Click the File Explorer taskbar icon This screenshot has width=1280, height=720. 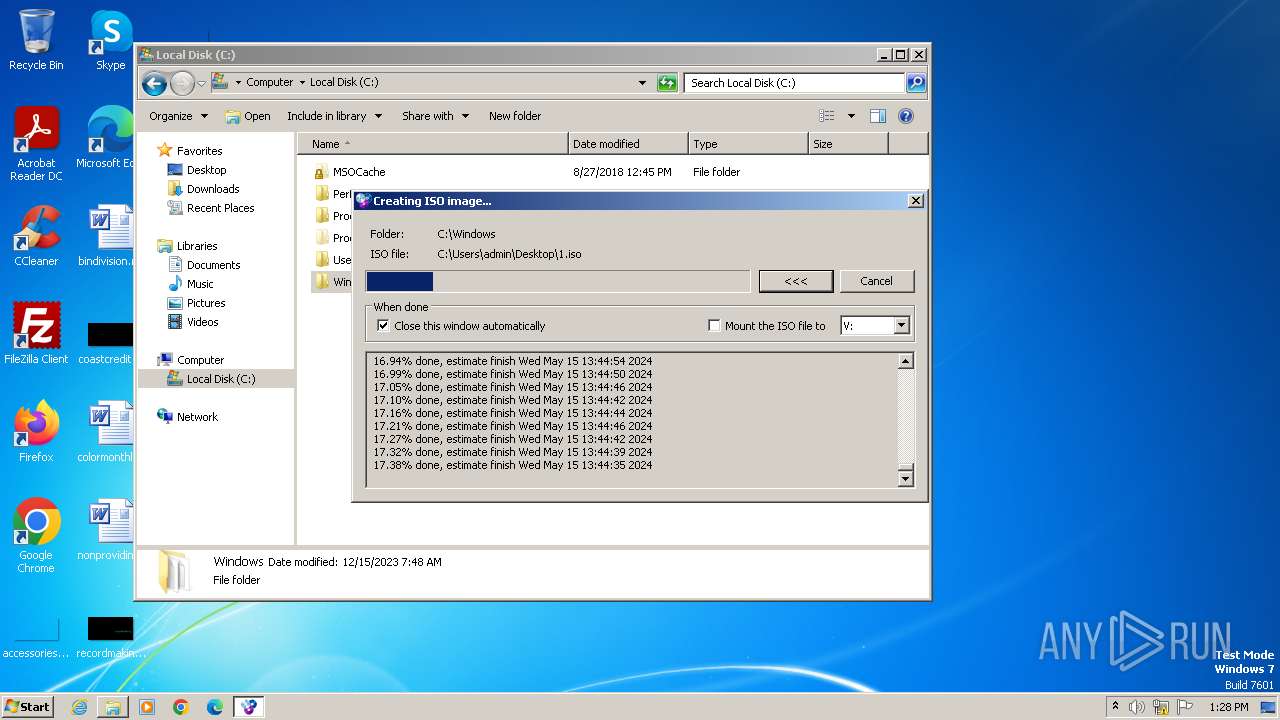point(113,707)
